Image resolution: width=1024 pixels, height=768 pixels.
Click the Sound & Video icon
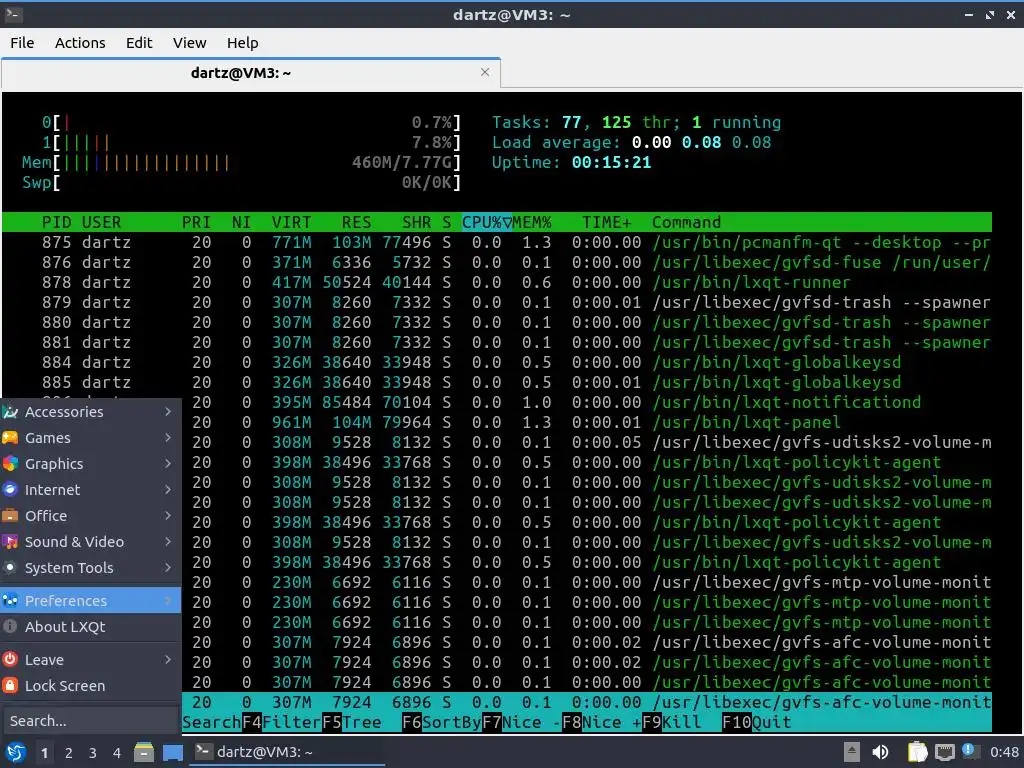point(10,542)
